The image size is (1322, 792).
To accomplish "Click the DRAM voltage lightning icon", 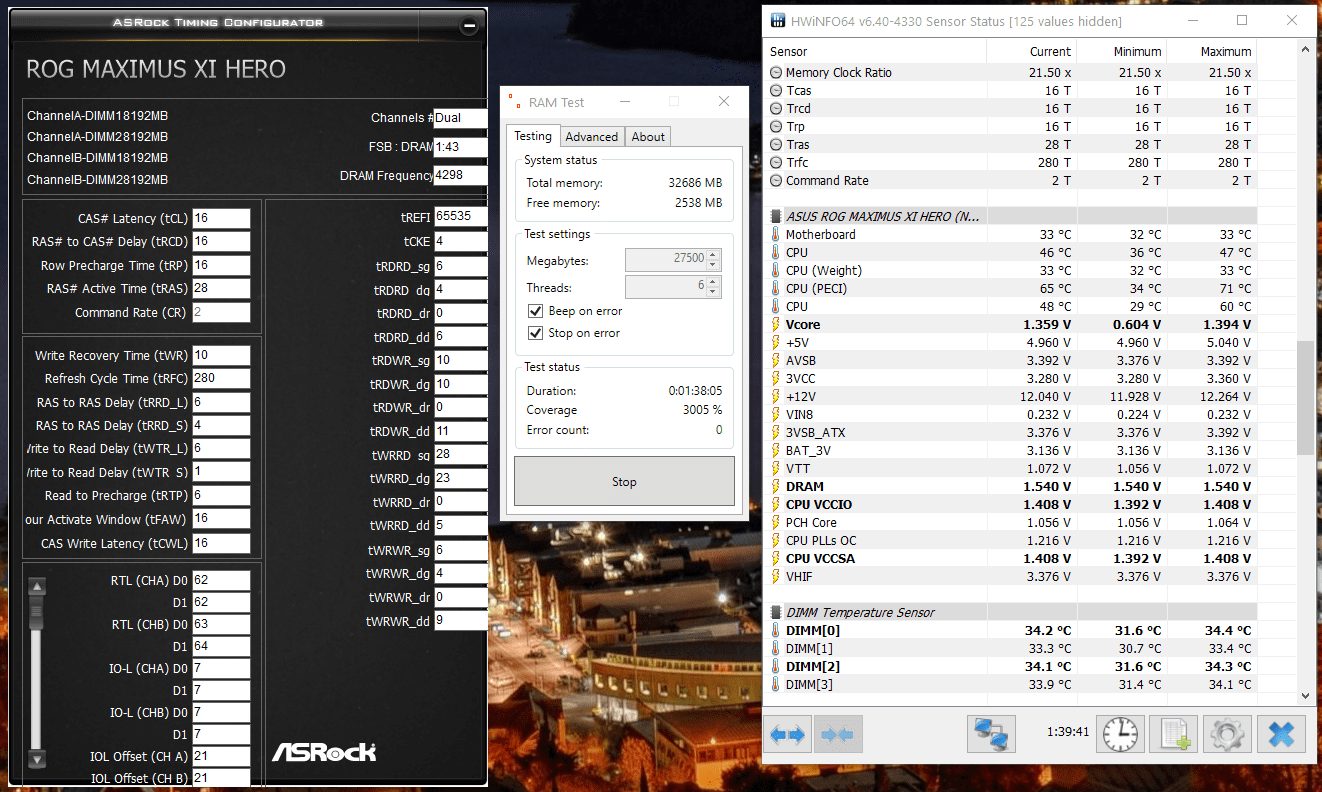I will (776, 487).
